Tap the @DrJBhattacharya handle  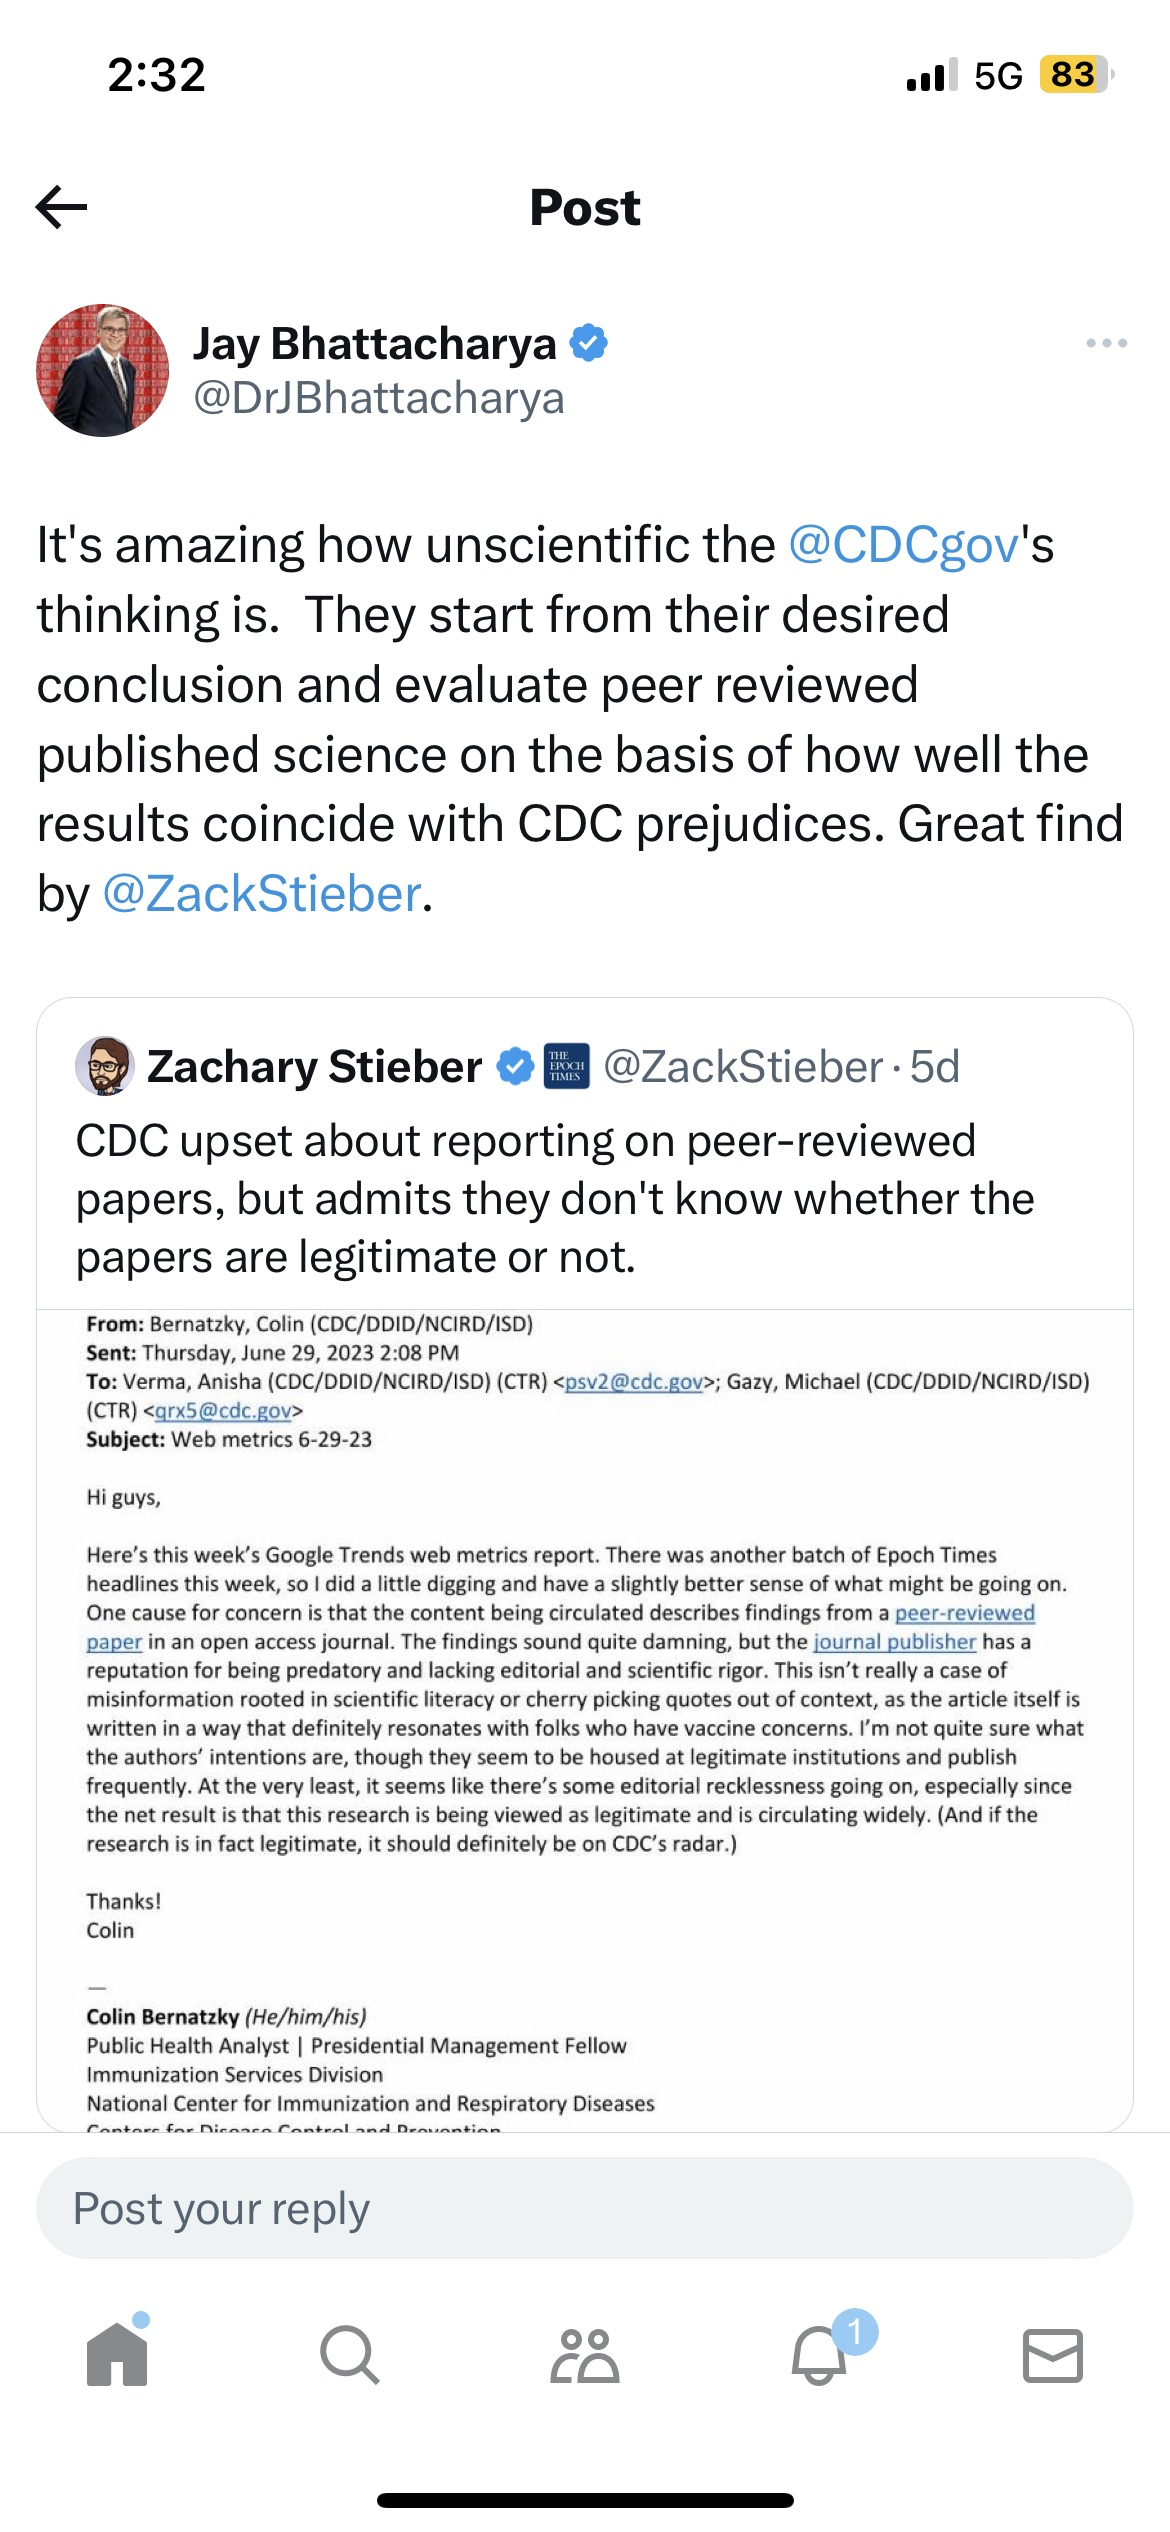coord(379,398)
